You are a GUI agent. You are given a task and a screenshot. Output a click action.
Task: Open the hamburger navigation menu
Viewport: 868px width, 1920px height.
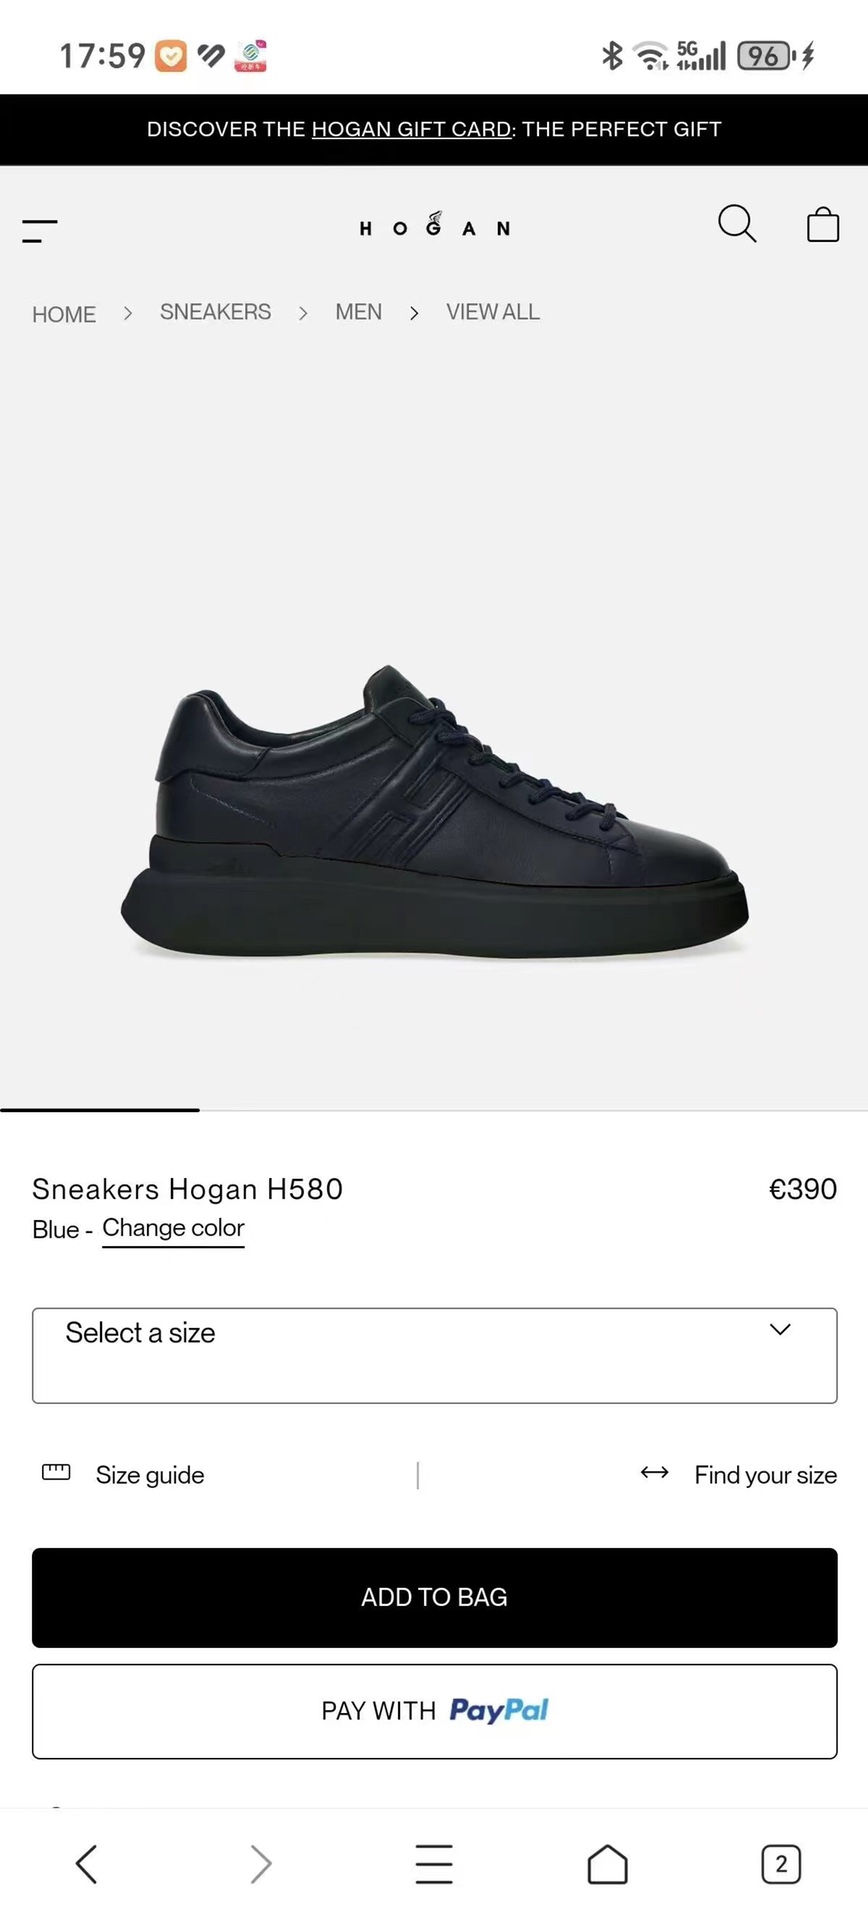(x=40, y=231)
